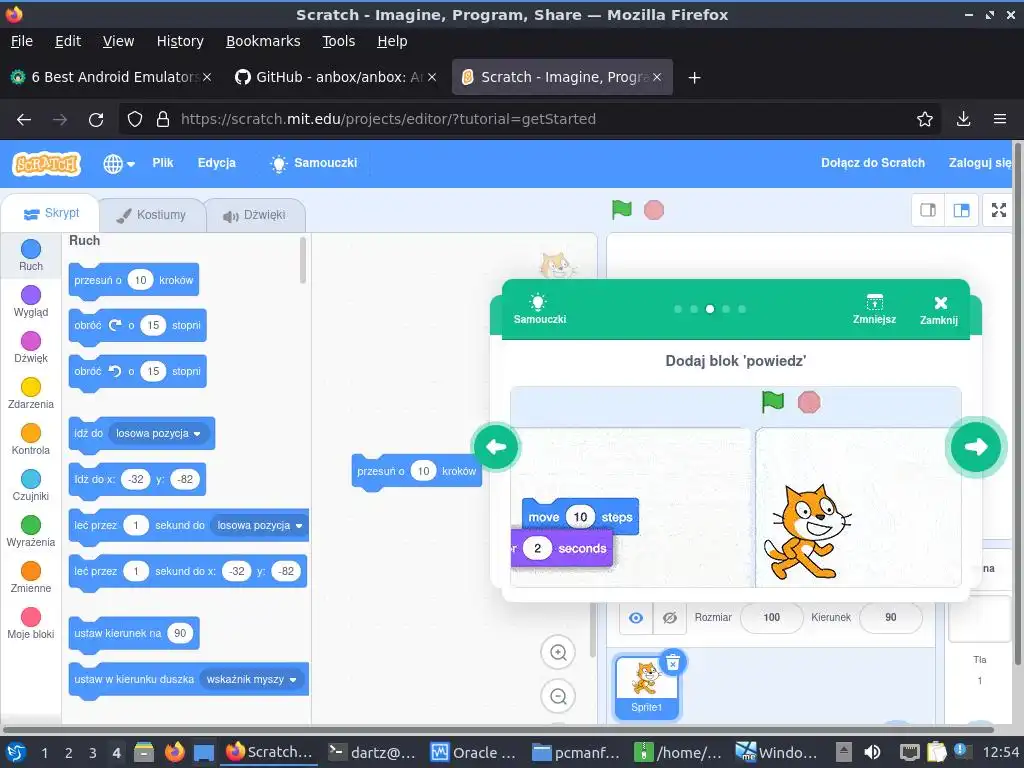The height and width of the screenshot is (768, 1024).
Task: Click the site security lock icon
Action: pos(163,119)
